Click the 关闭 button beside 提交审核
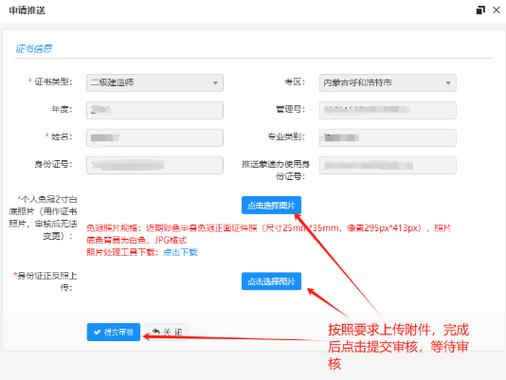The image size is (506, 380). [167, 332]
